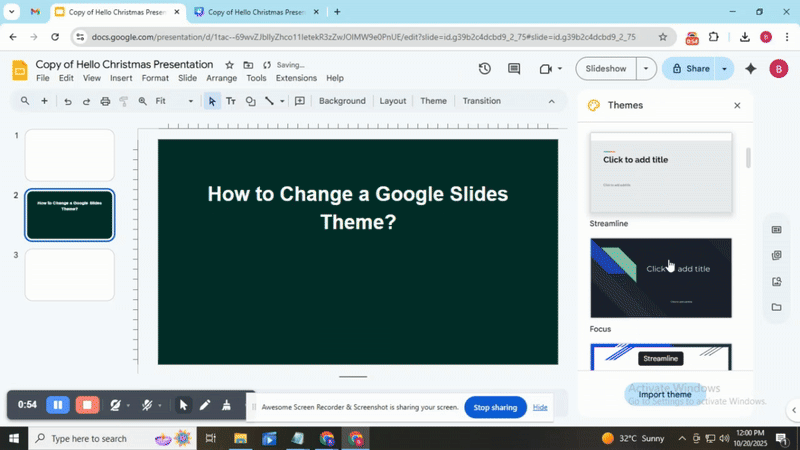Expand the Share options arrow

pyautogui.click(x=724, y=69)
